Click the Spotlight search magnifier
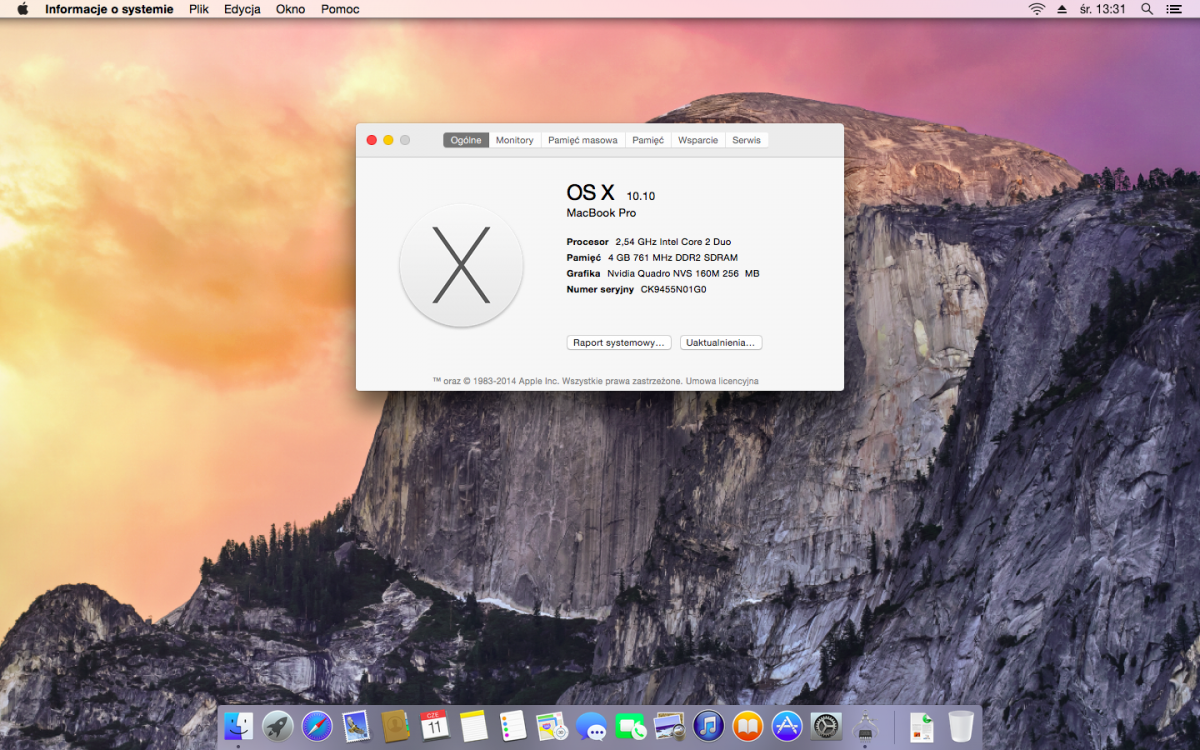Screen dimensions: 1200x750 click(x=1147, y=9)
